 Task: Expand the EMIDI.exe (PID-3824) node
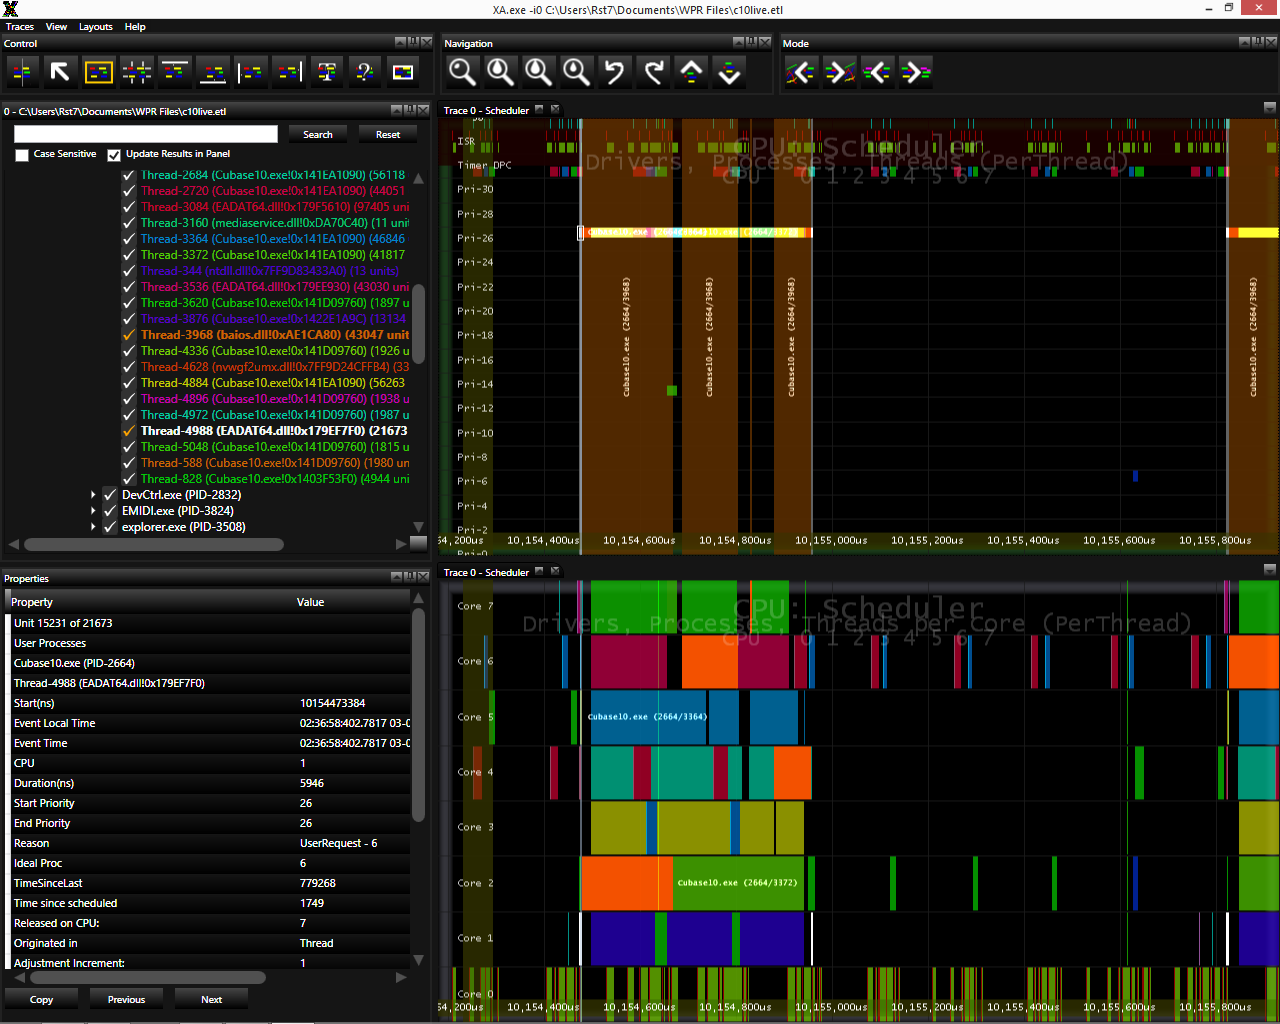[93, 511]
